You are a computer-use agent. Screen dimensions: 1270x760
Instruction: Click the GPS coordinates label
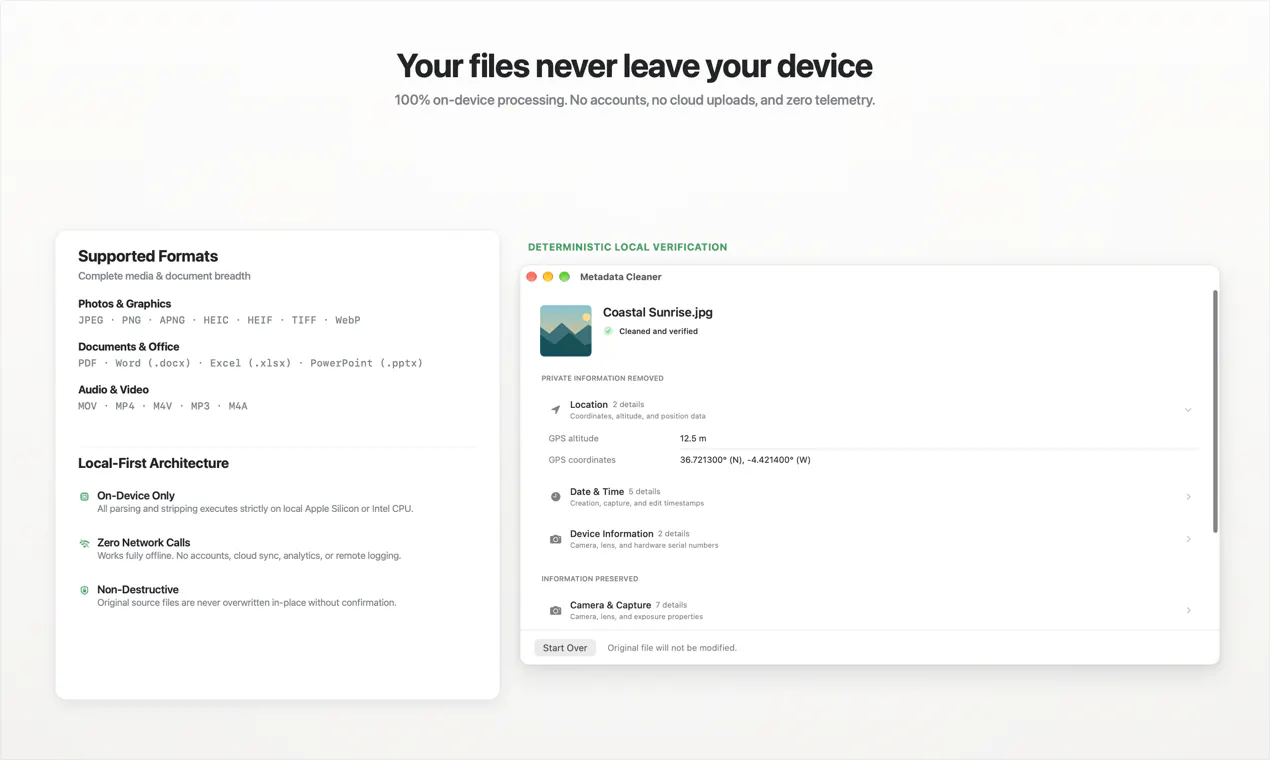582,460
